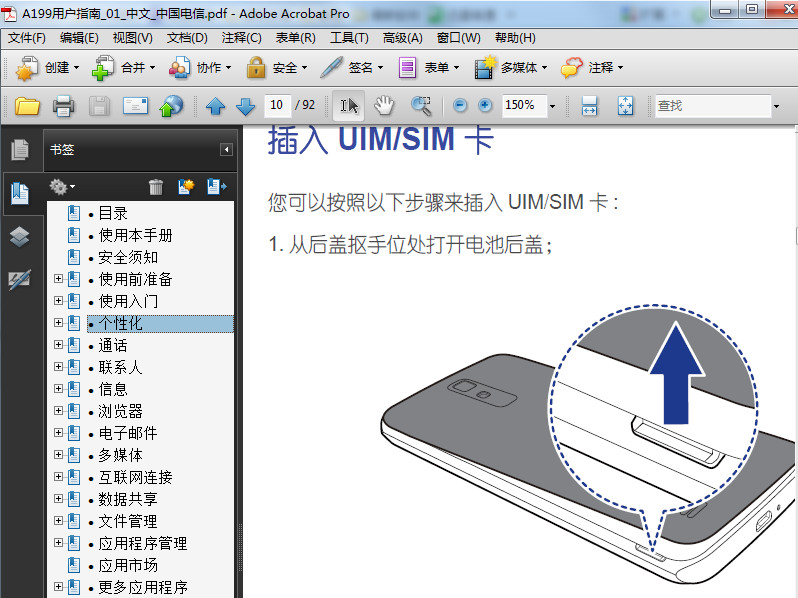Go to previous page with up arrow
Viewport: 798px width, 598px height.
point(215,106)
